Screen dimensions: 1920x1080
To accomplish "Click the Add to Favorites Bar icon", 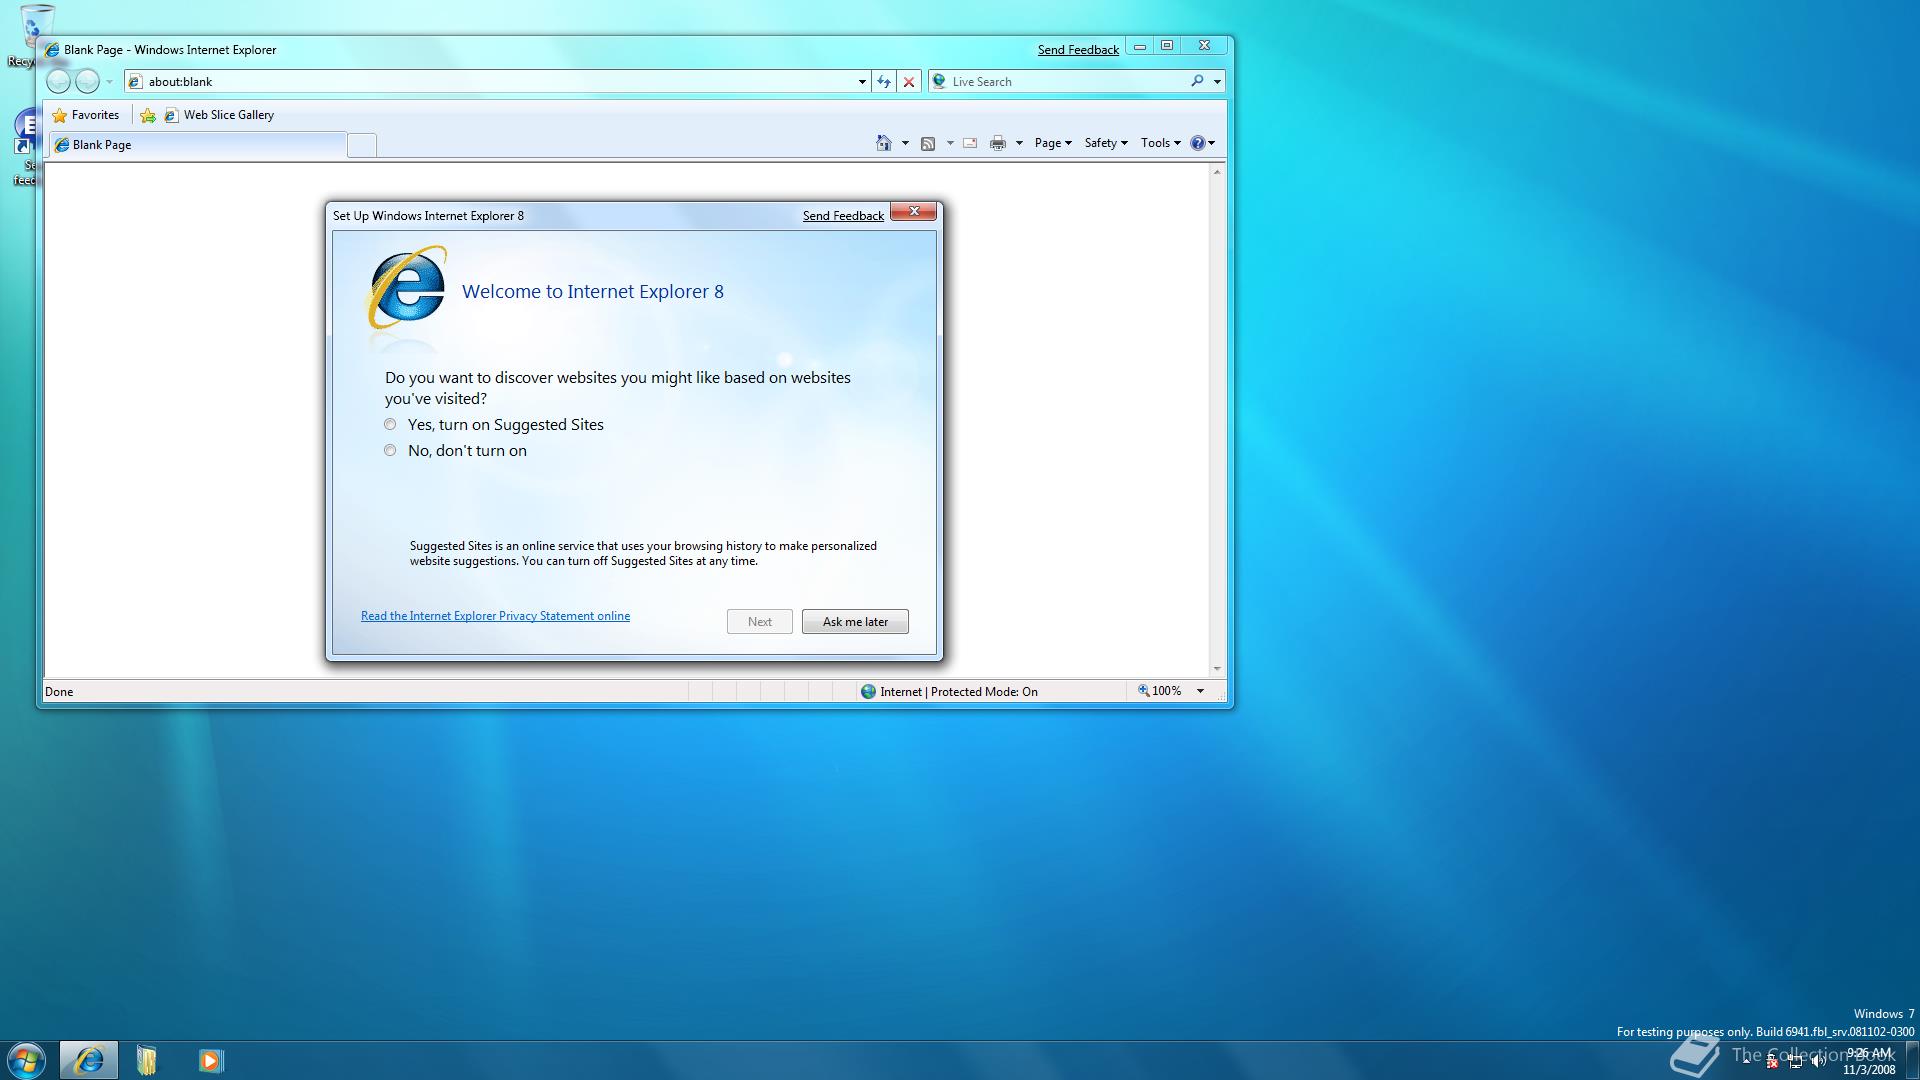I will (148, 115).
